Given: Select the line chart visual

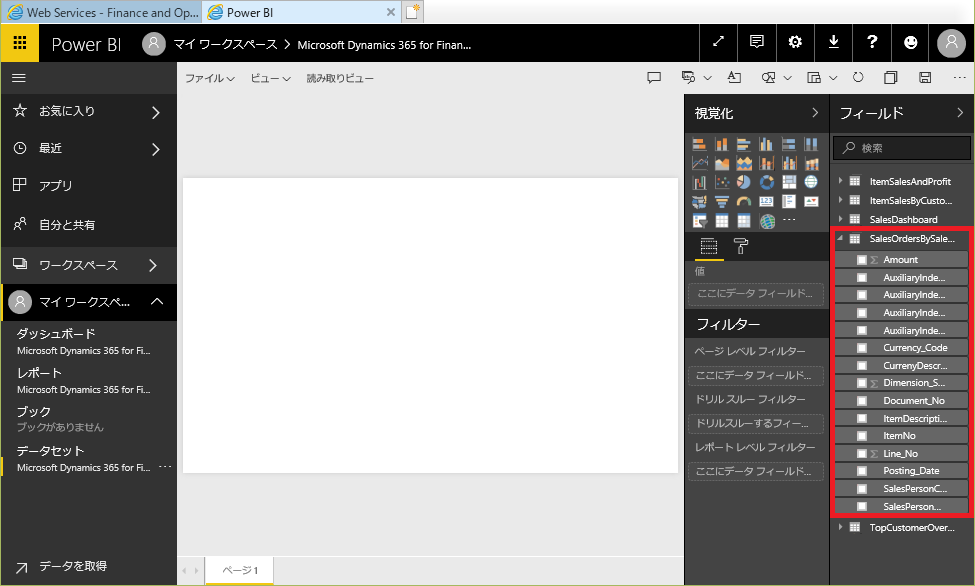Looking at the screenshot, I should tap(699, 164).
